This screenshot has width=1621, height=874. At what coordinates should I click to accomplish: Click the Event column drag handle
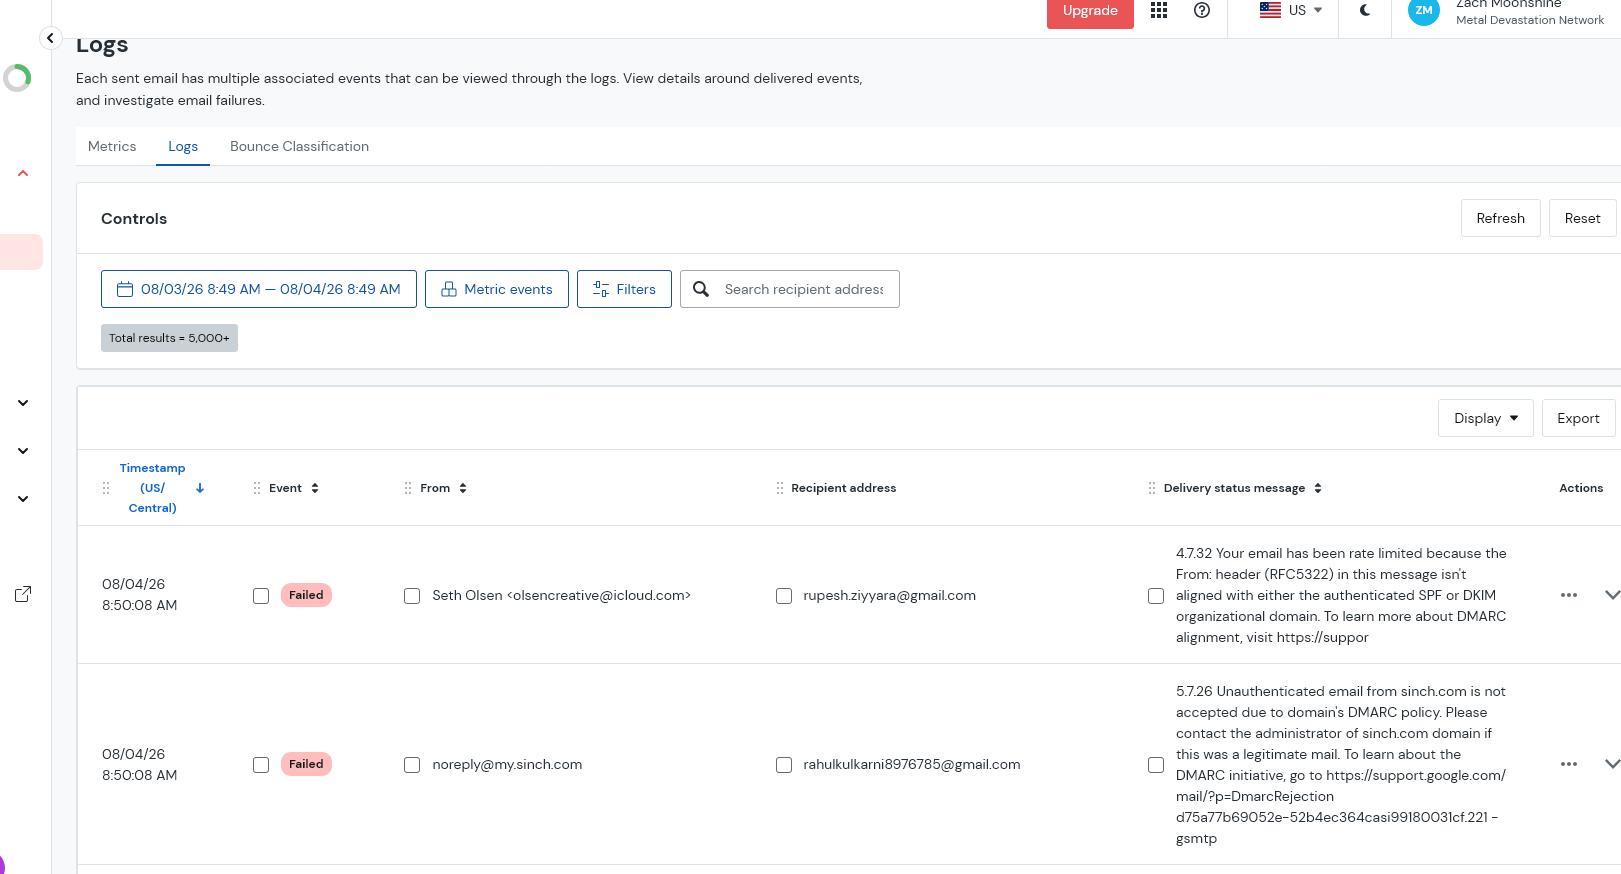pyautogui.click(x=257, y=488)
